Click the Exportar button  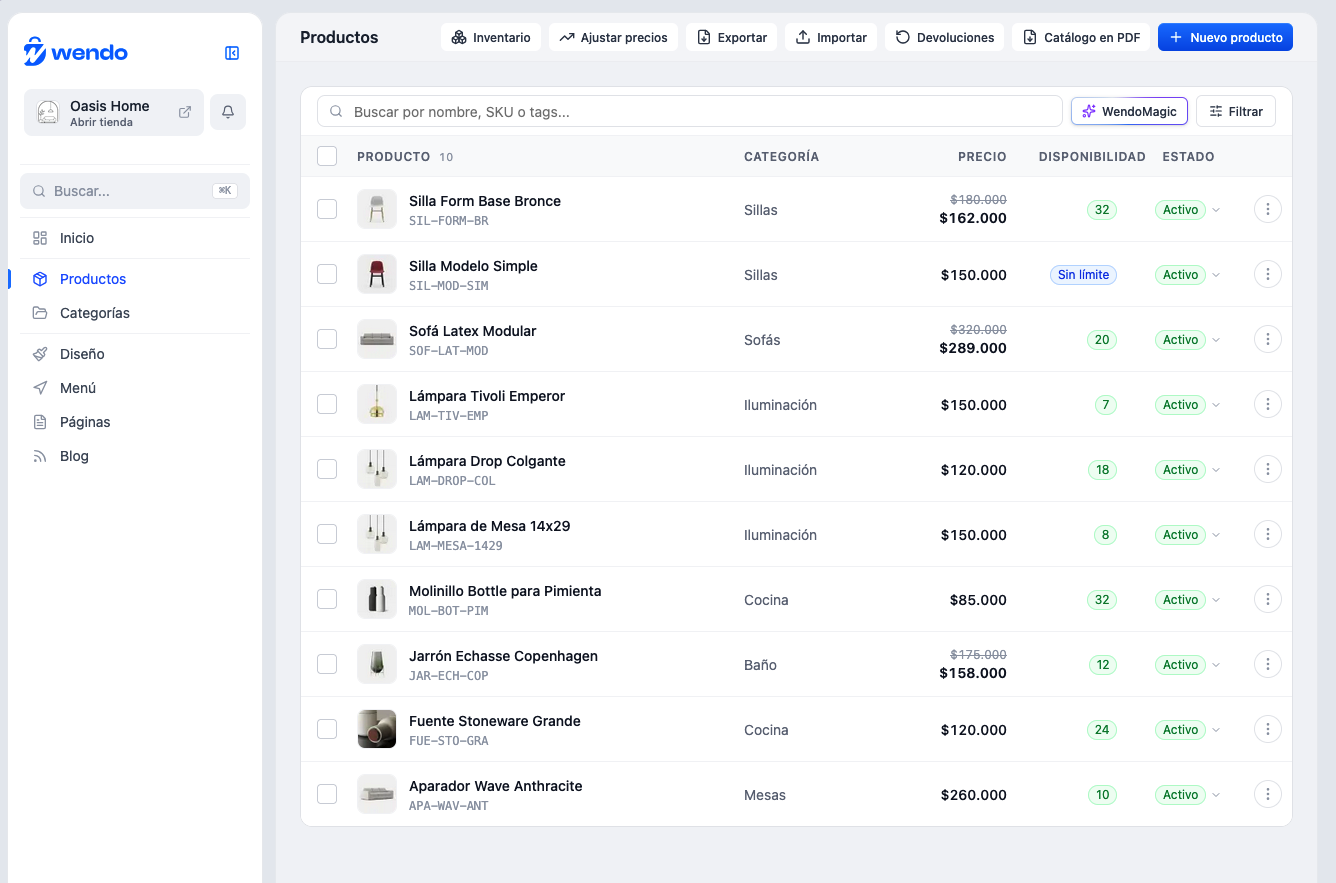[732, 37]
